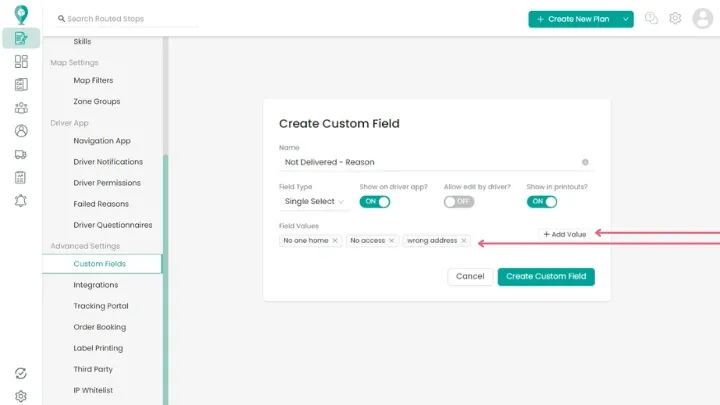Image resolution: width=720 pixels, height=405 pixels.
Task: Click the Search Routed Stops field
Action: coord(125,19)
